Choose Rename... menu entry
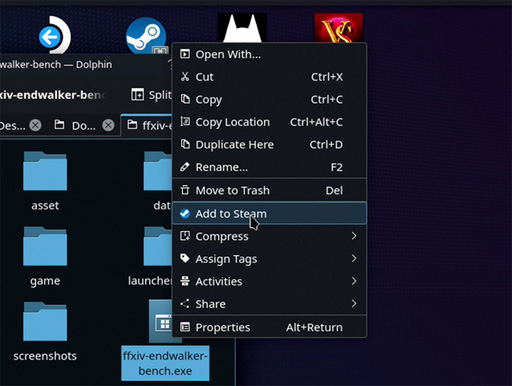This screenshot has width=512, height=386. 269,167
